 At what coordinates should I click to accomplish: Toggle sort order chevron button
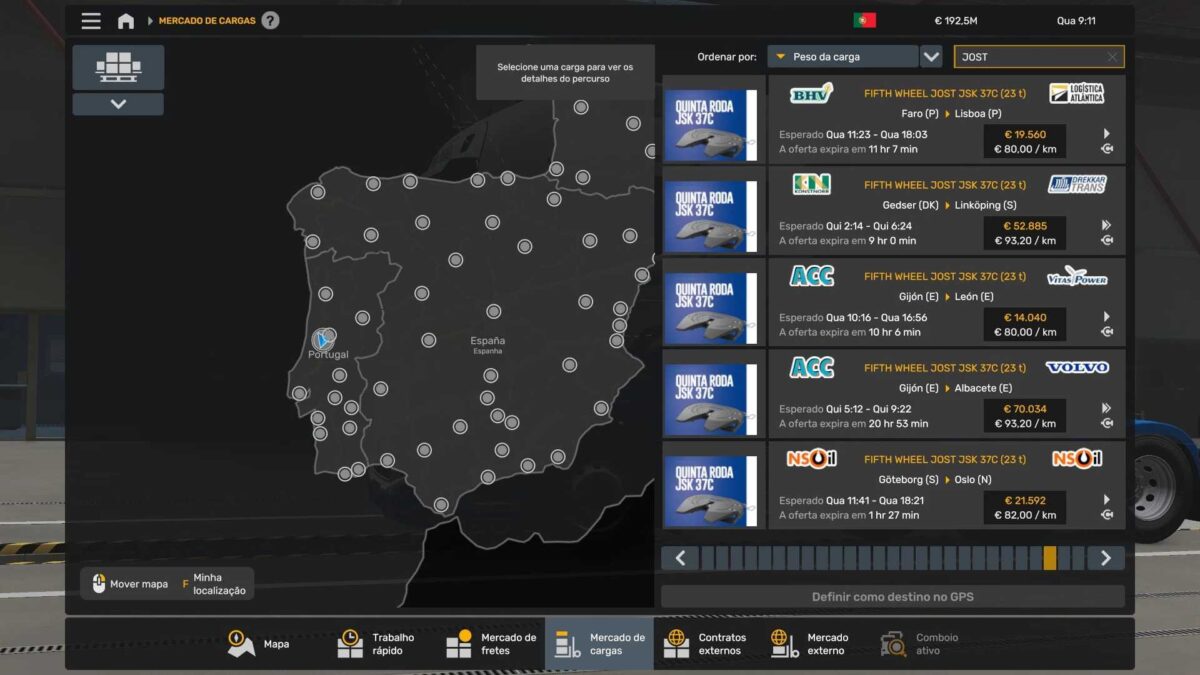click(931, 57)
